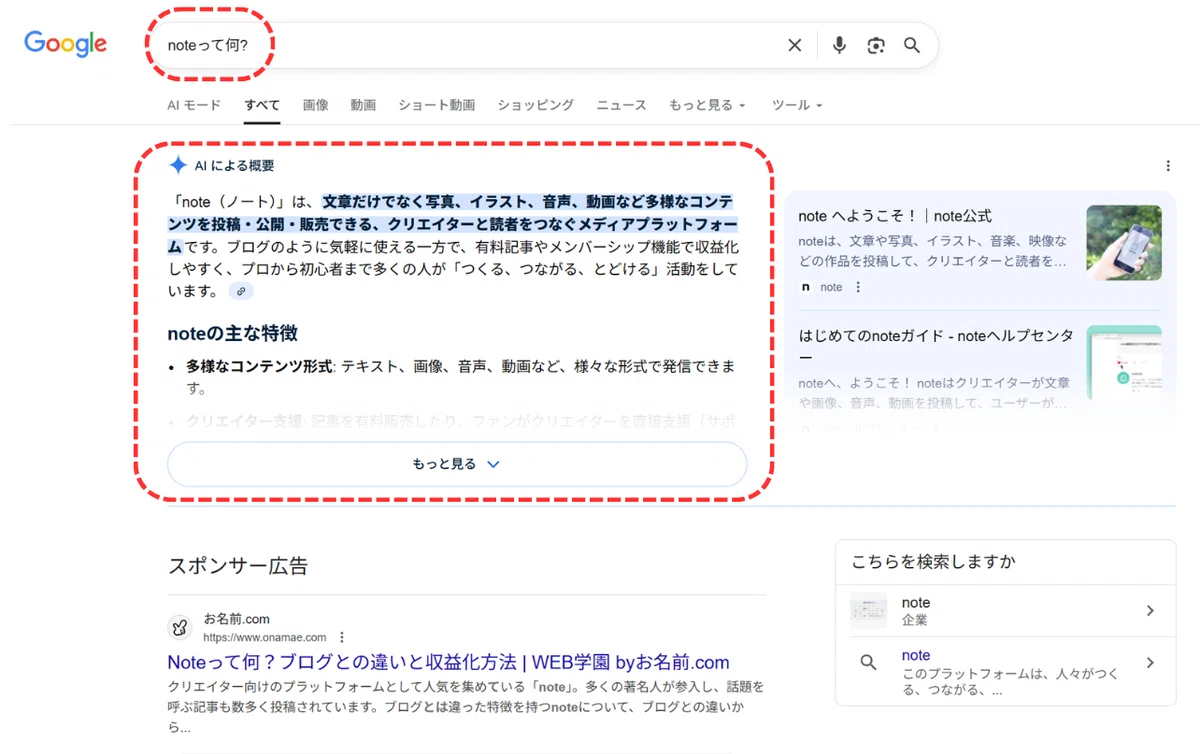Open note 企業 suggestion chevron
This screenshot has height=754, width=1200.
coord(1150,610)
